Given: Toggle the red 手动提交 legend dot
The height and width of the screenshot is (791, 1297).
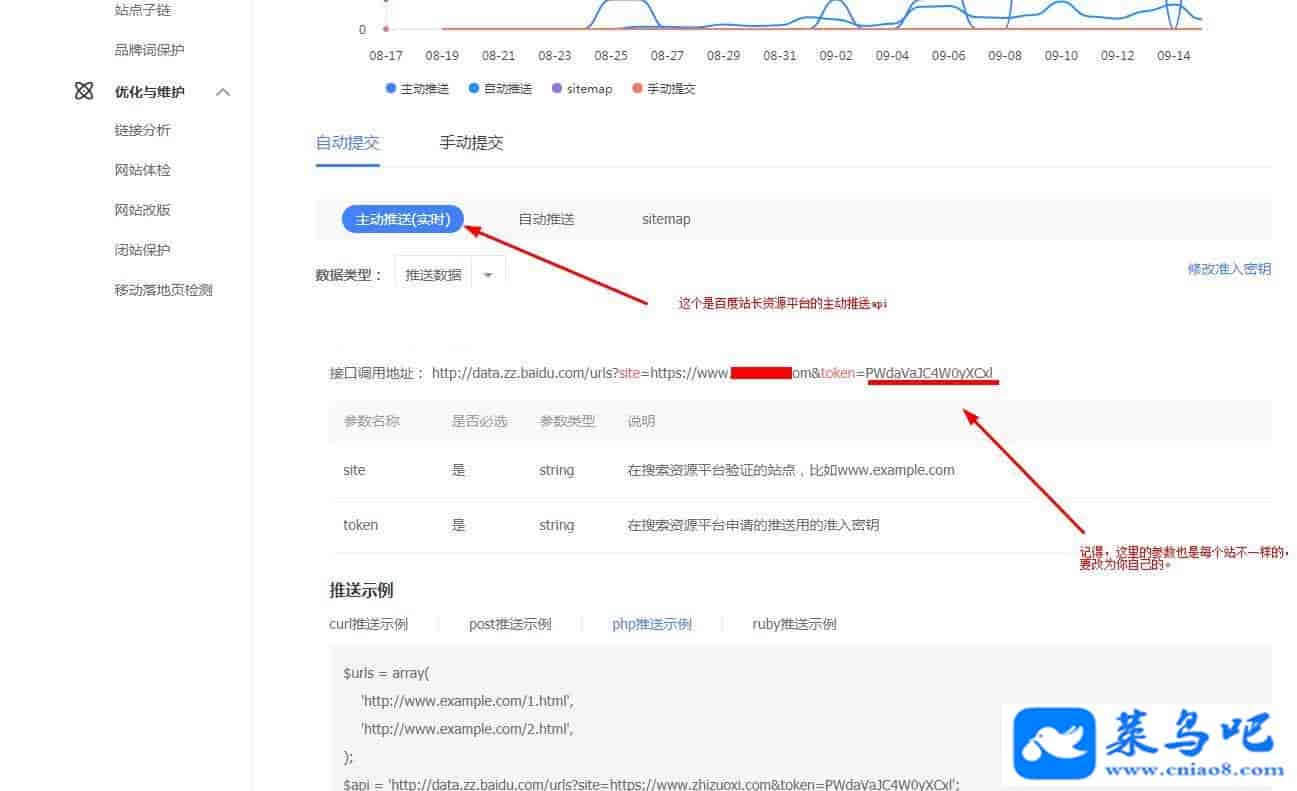Looking at the screenshot, I should coord(637,88).
